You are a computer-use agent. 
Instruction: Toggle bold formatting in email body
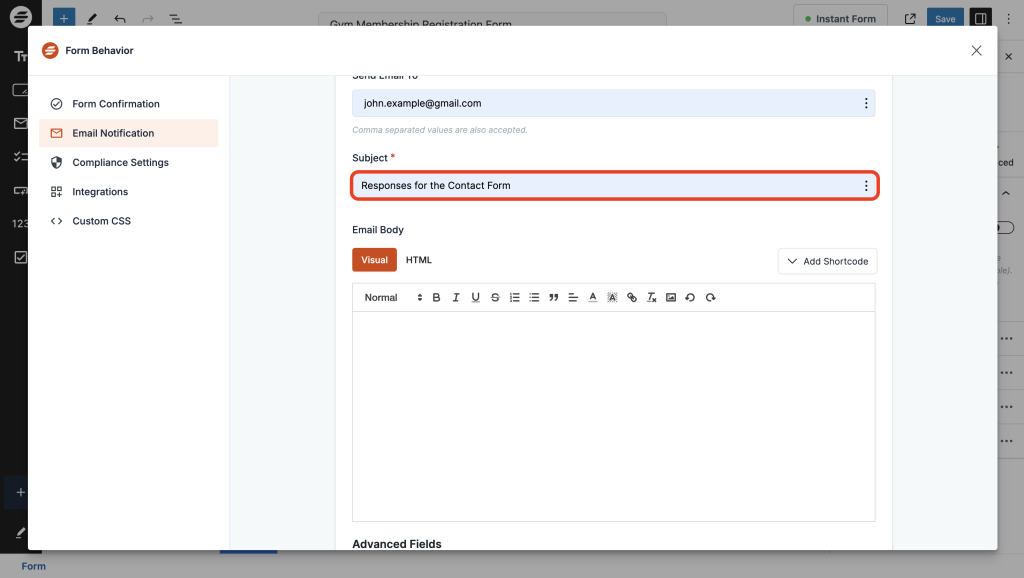pyautogui.click(x=436, y=298)
